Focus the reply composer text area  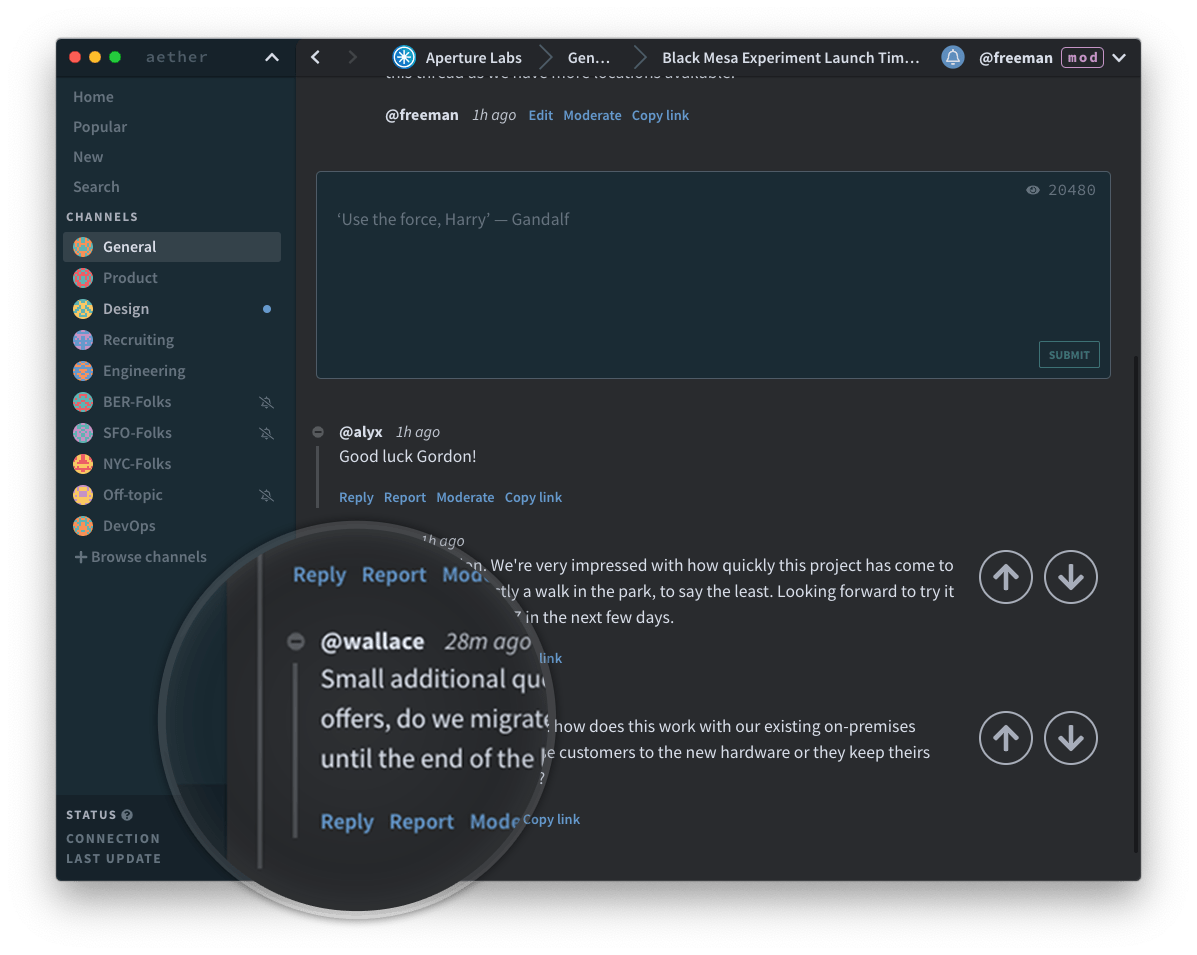click(x=713, y=275)
